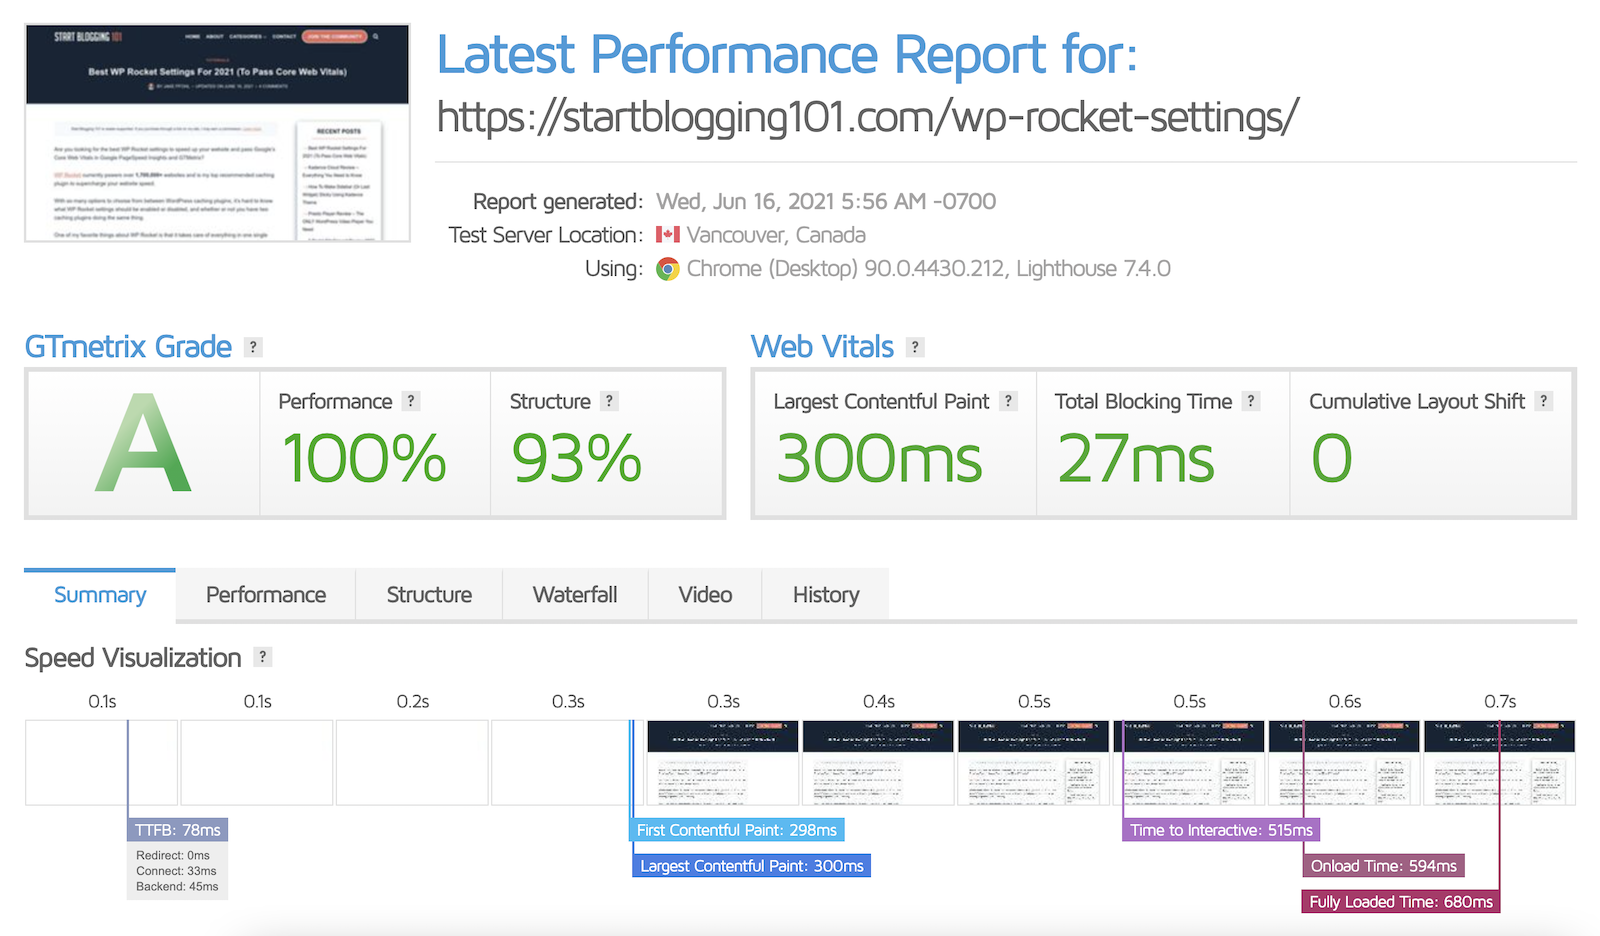
Task: Go to the Waterfall tab
Action: 575,595
